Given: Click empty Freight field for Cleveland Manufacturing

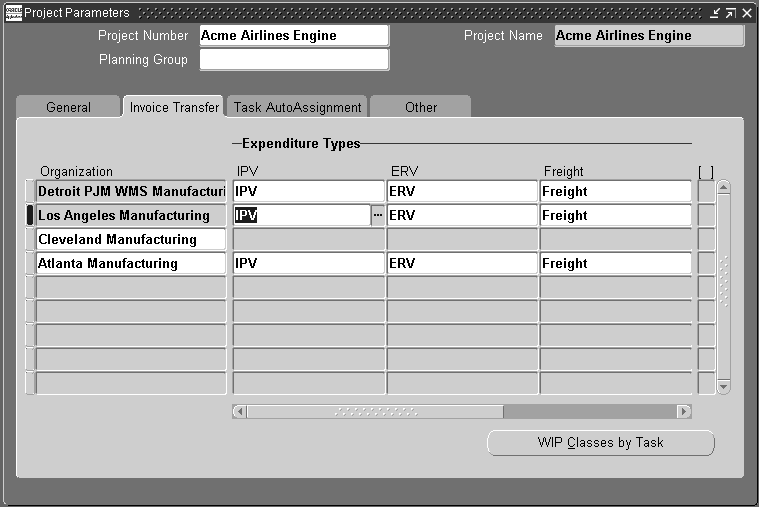Looking at the screenshot, I should click(616, 239).
